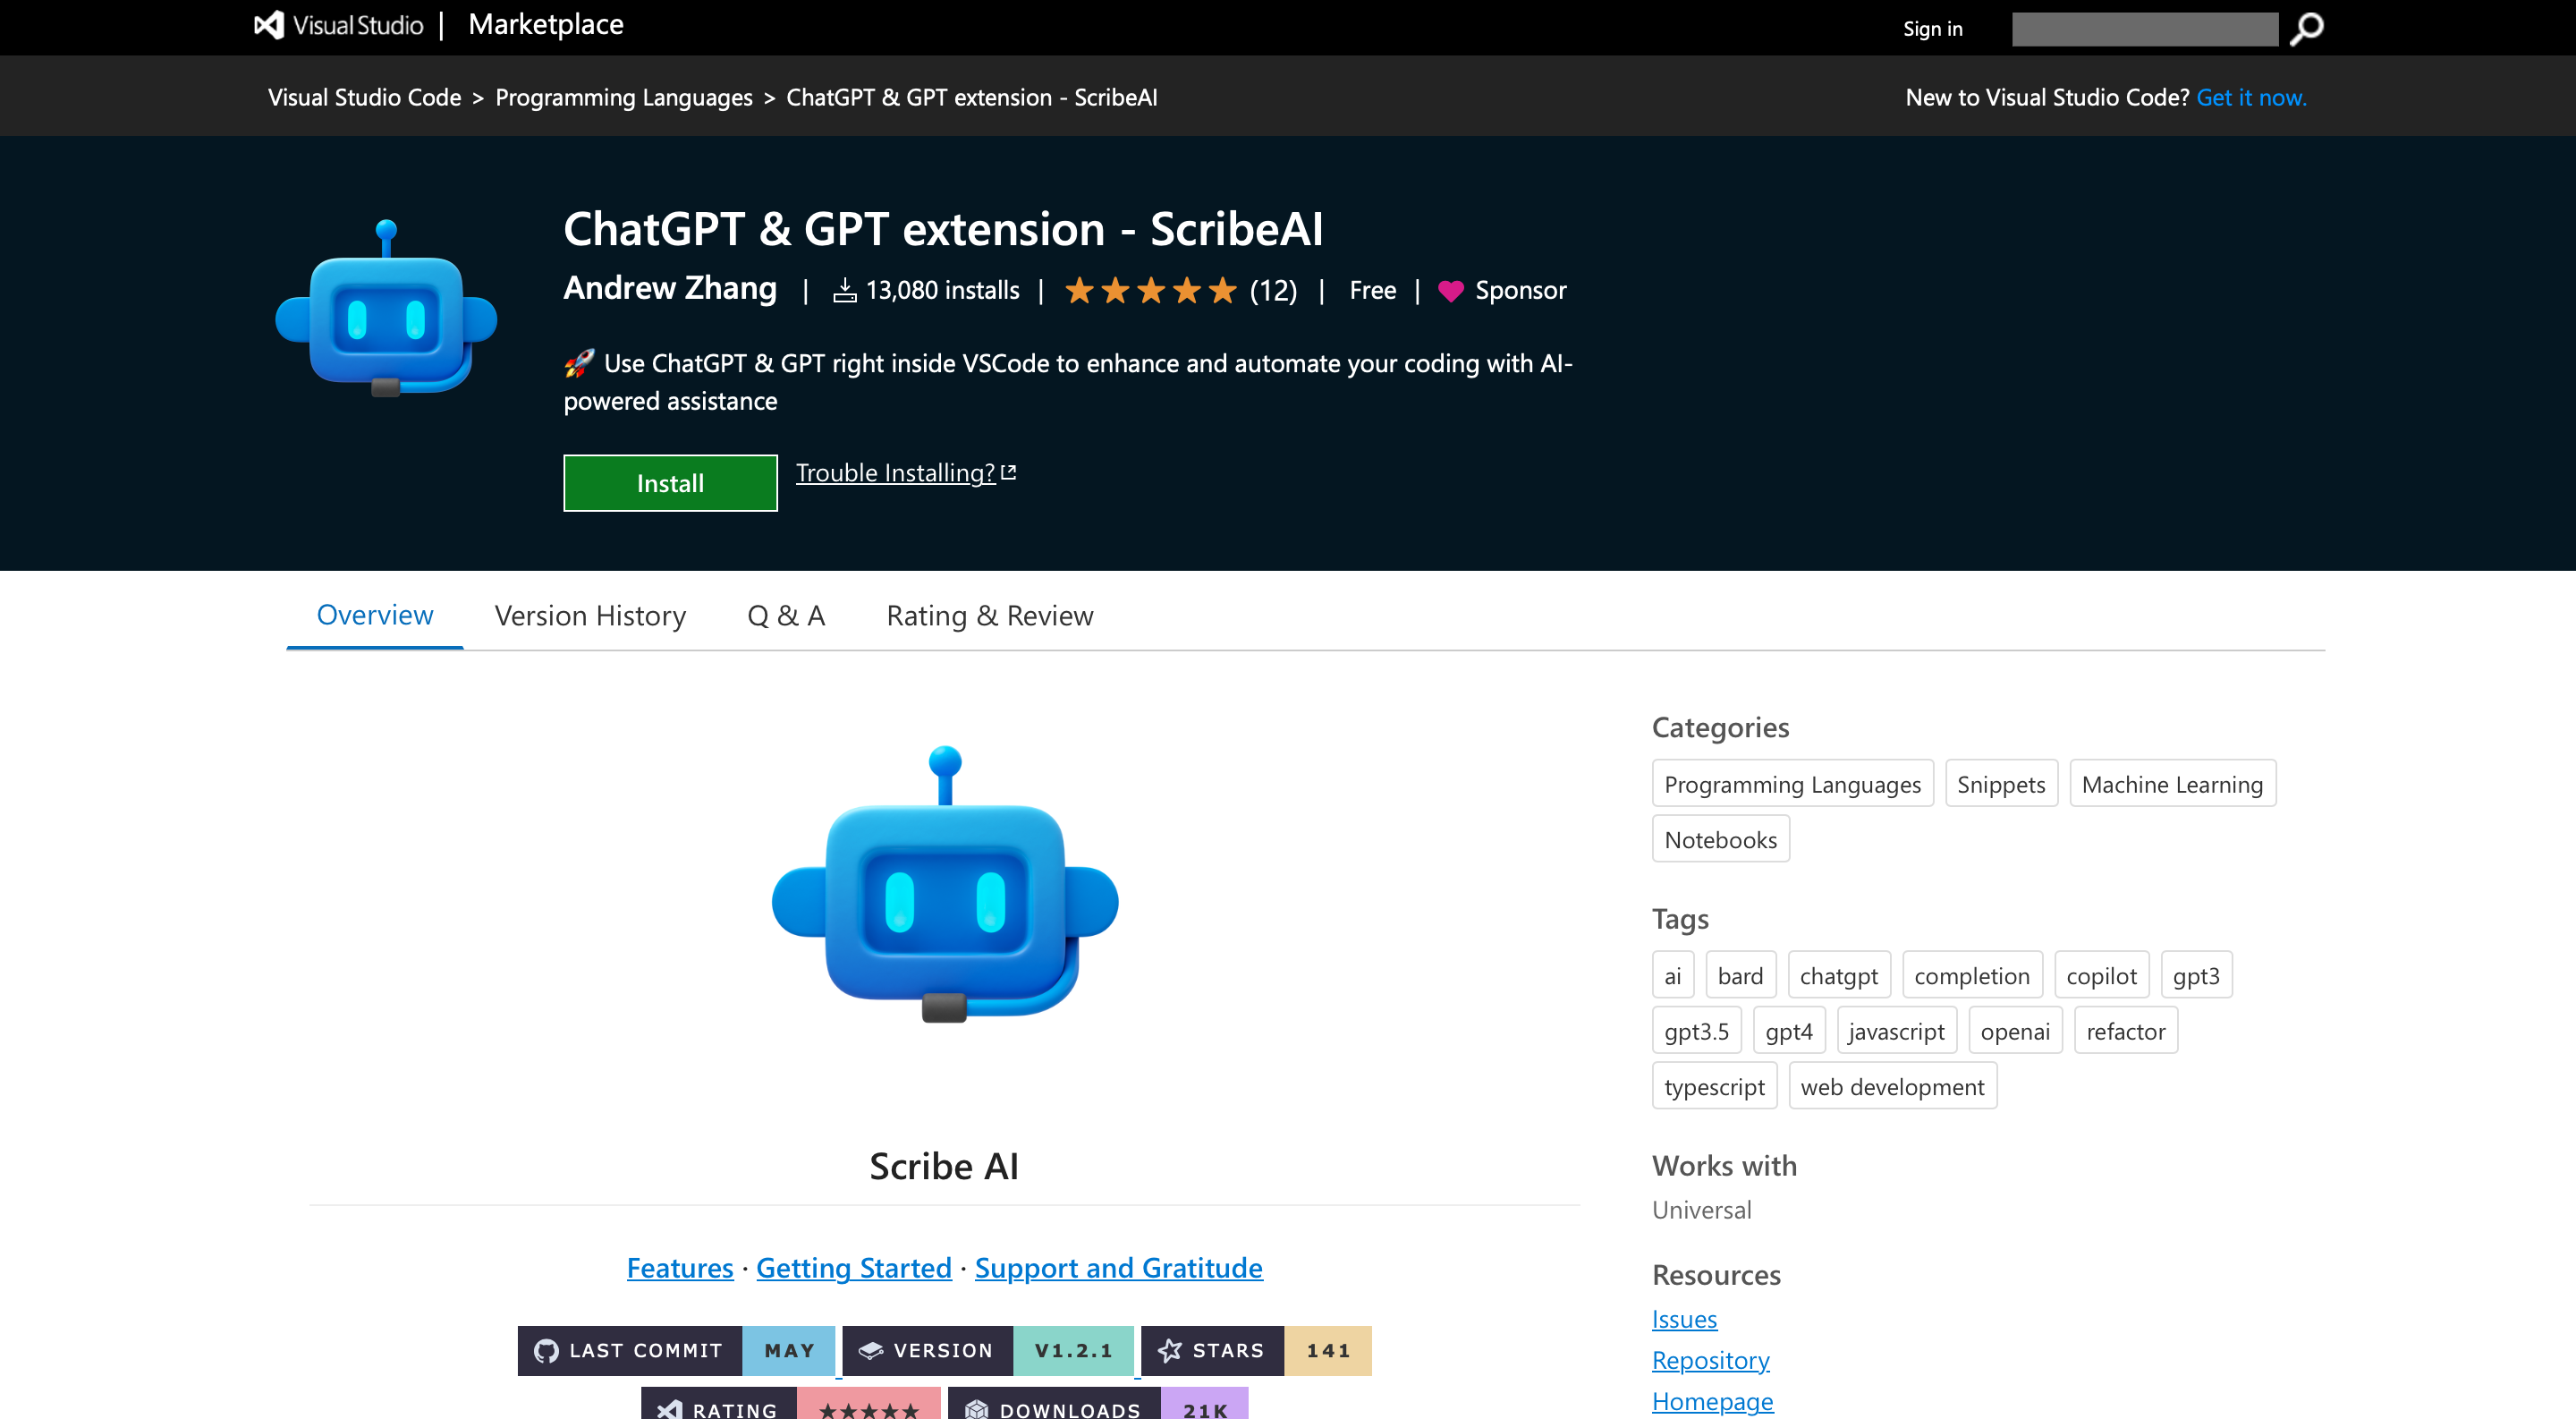Image resolution: width=2576 pixels, height=1419 pixels.
Task: Switch to the Version History tab
Action: [590, 615]
